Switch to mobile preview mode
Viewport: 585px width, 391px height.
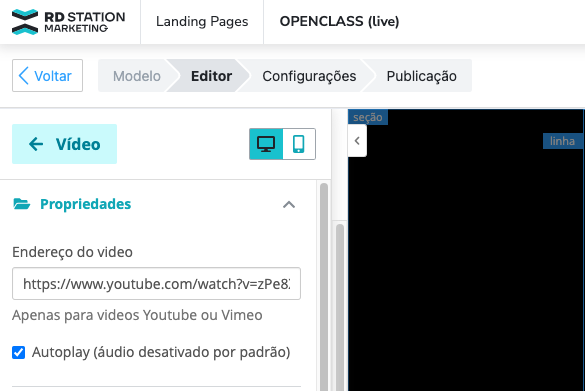pyautogui.click(x=299, y=144)
